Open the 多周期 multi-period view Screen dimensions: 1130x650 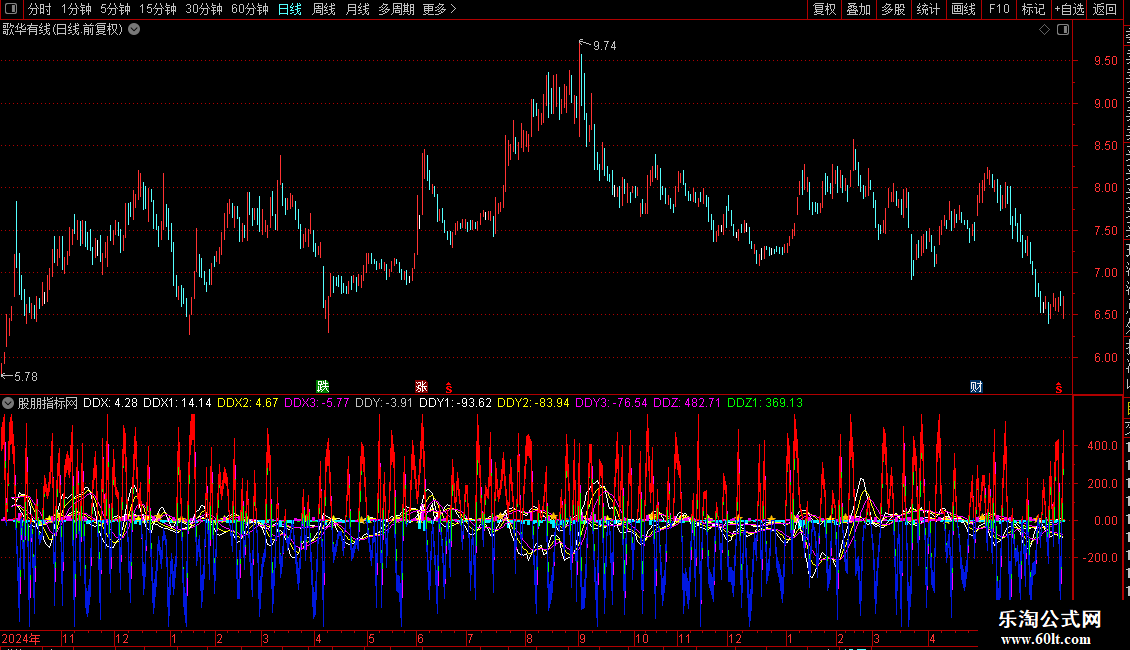[x=396, y=9]
